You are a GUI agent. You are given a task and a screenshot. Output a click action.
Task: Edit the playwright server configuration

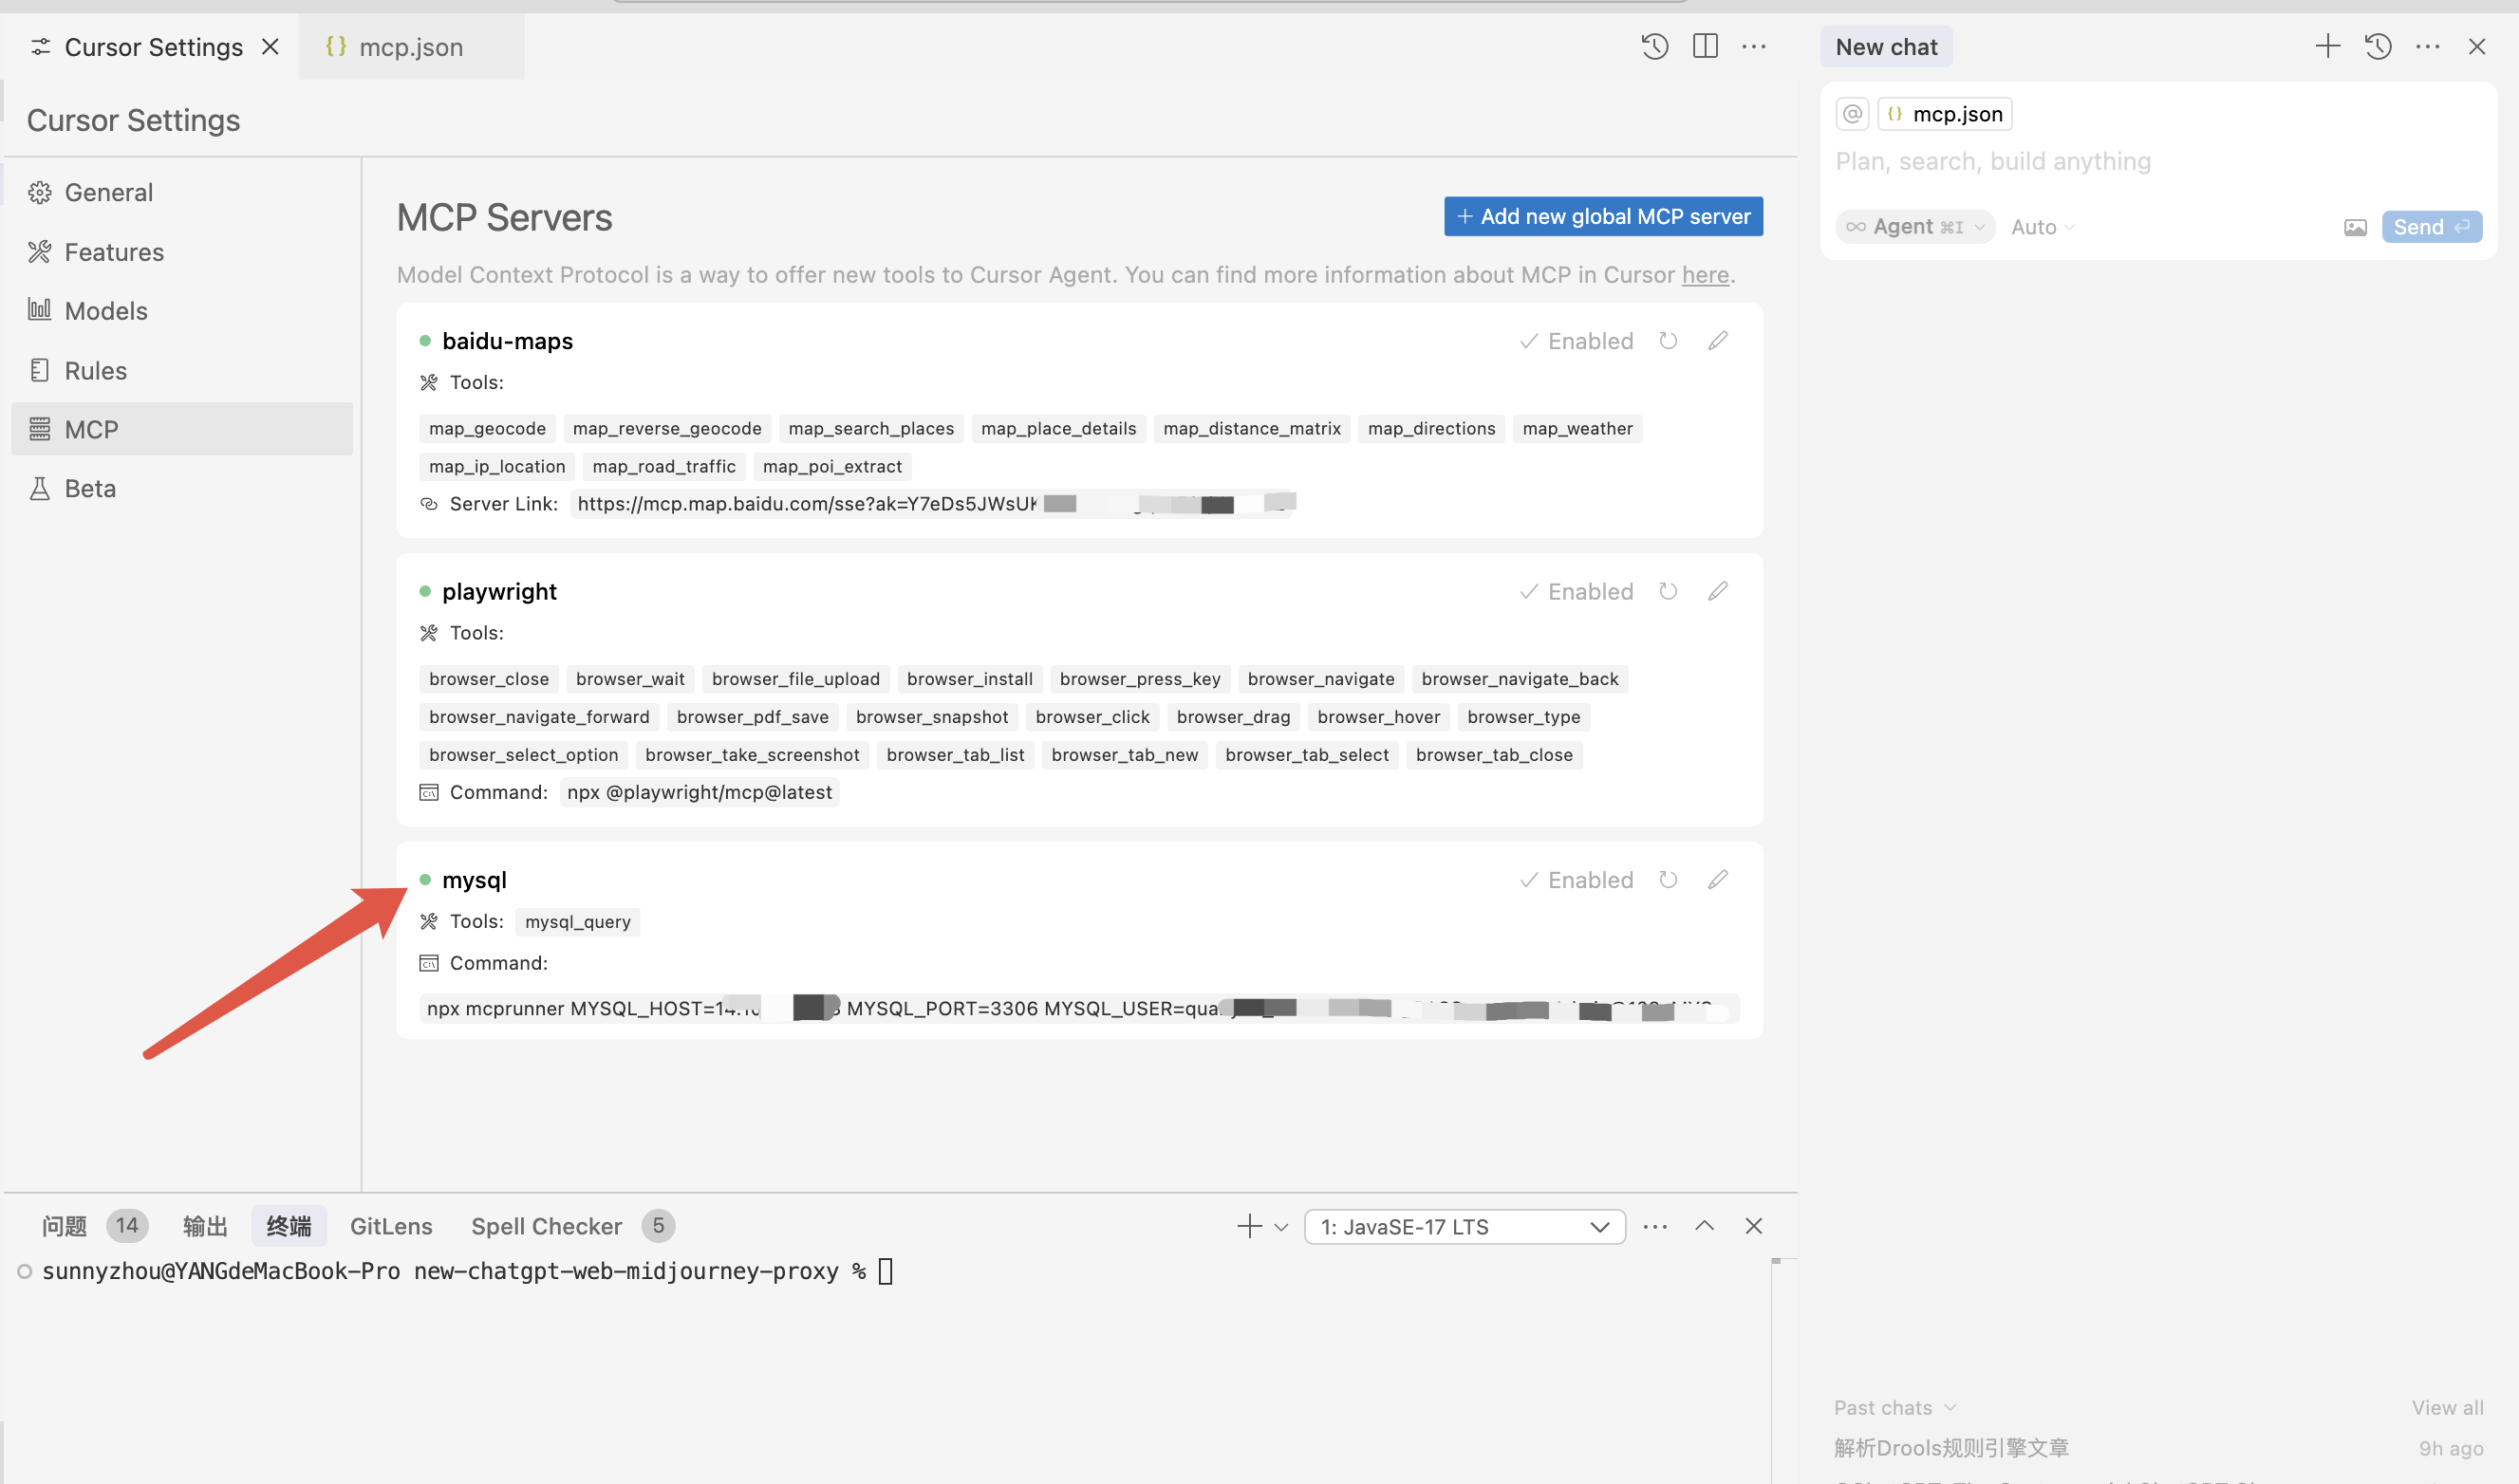[x=1718, y=591]
